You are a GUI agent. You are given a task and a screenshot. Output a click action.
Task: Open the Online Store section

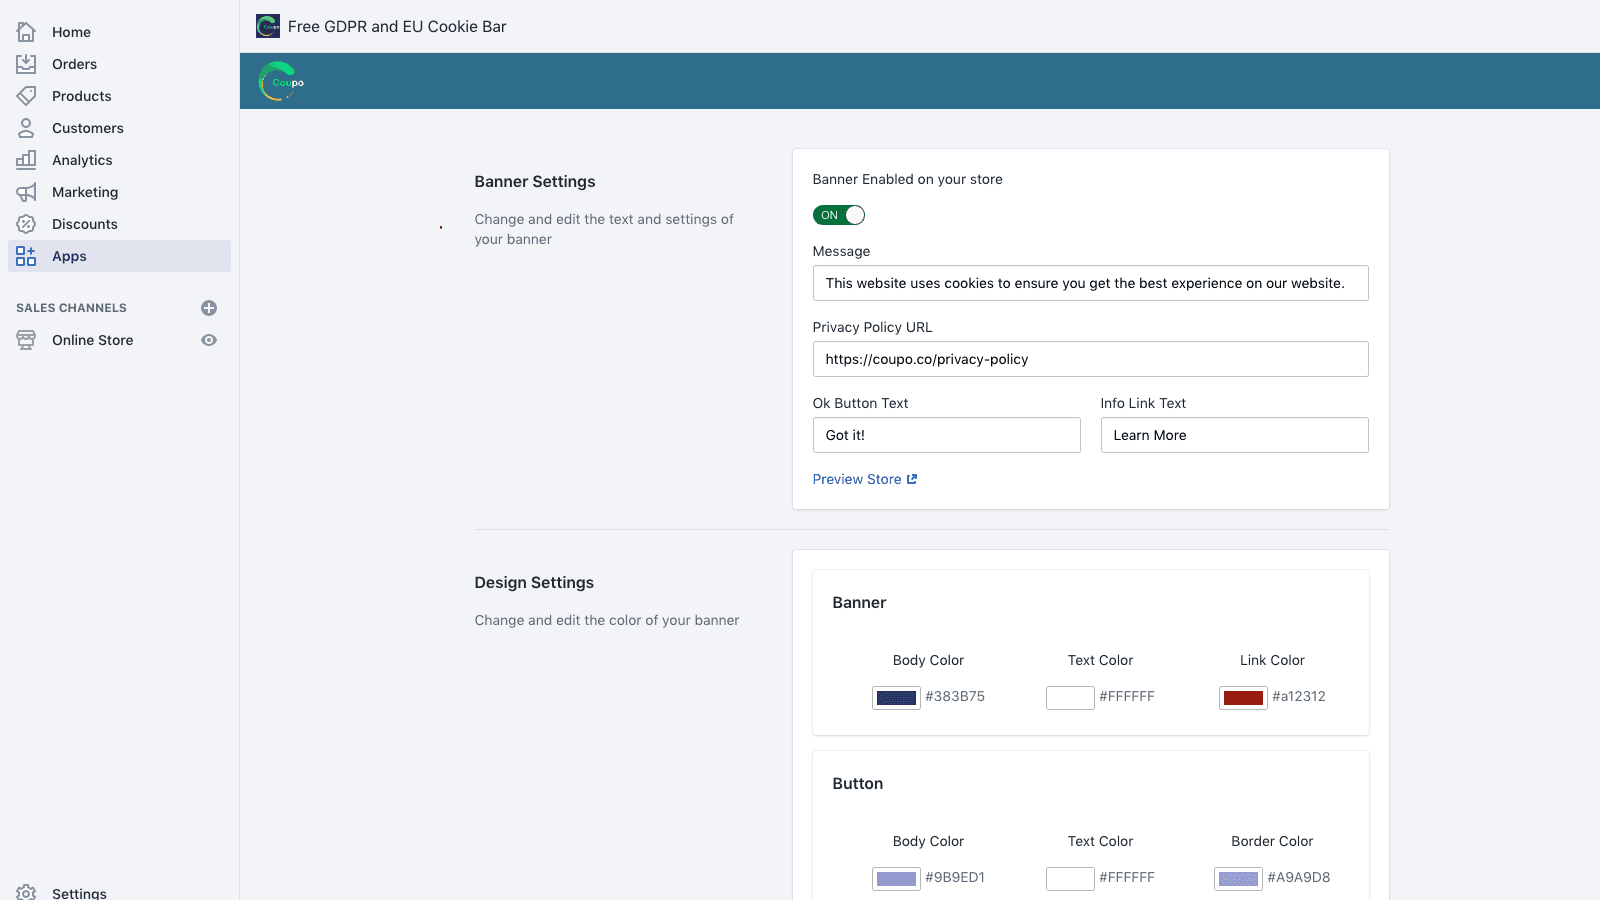pos(92,340)
